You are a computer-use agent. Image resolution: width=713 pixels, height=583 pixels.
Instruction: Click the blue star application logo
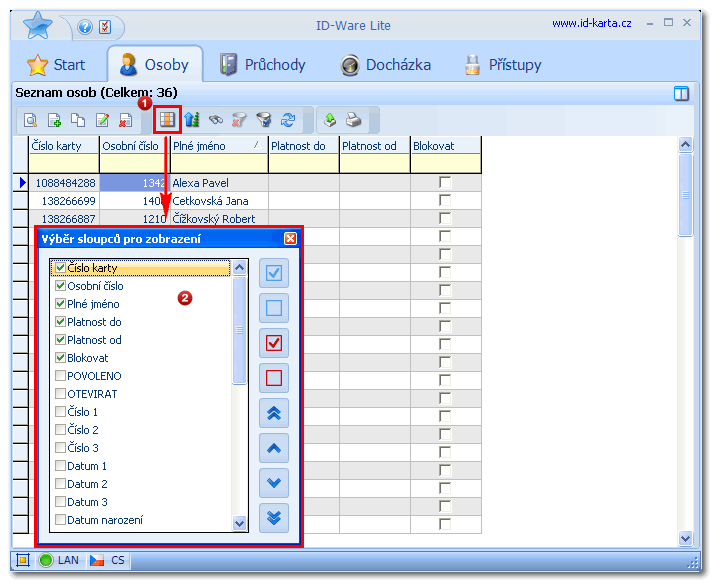38,25
